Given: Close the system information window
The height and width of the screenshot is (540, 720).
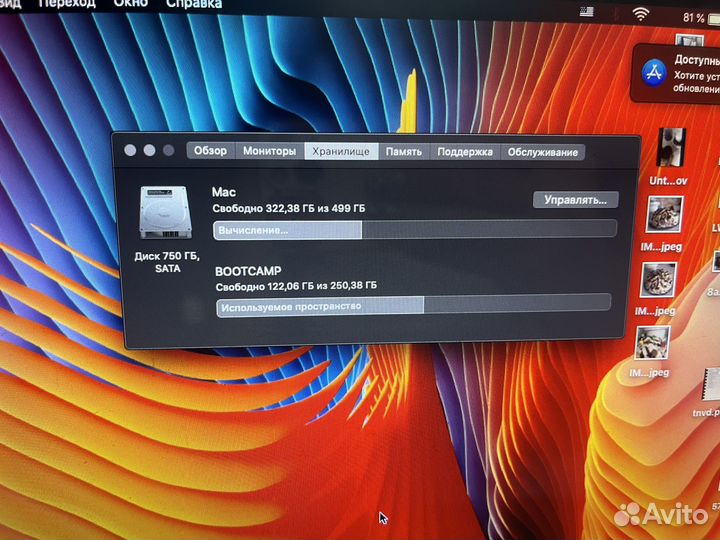Looking at the screenshot, I should click(x=130, y=150).
